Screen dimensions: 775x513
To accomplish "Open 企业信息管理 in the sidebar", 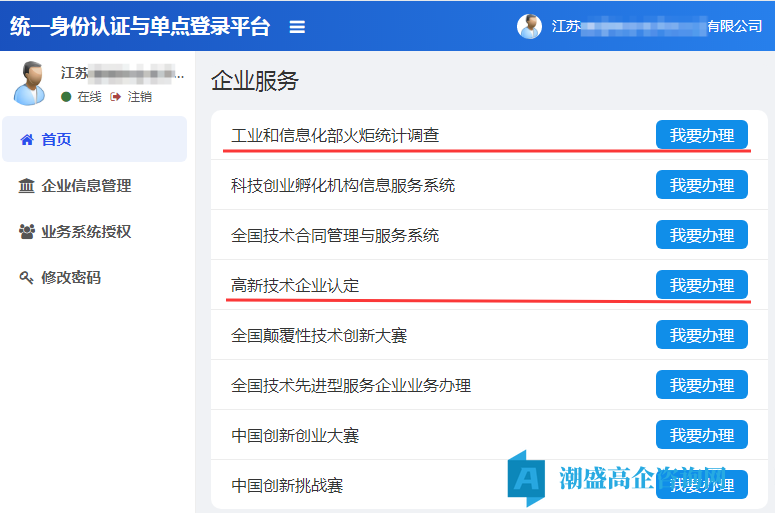I will [x=86, y=186].
